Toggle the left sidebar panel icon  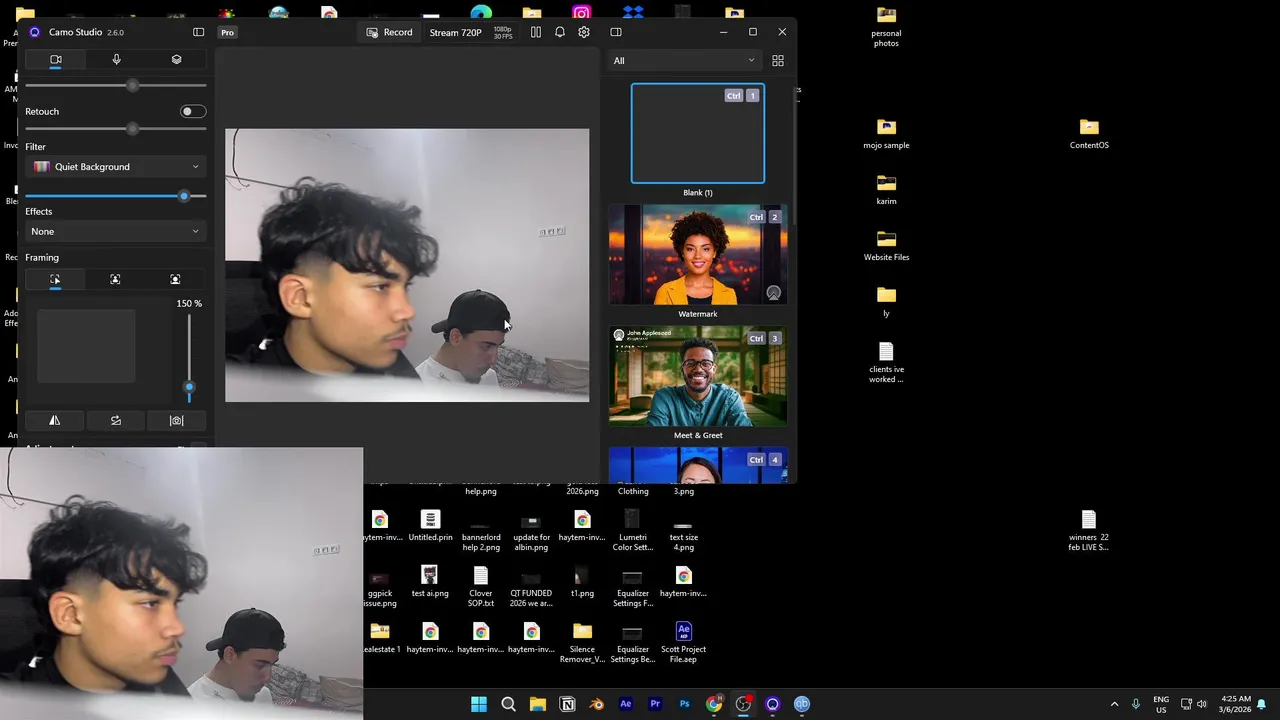[x=198, y=32]
